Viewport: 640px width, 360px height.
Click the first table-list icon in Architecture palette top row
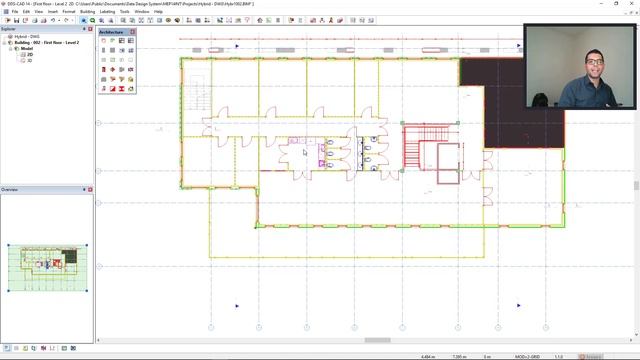(x=122, y=40)
